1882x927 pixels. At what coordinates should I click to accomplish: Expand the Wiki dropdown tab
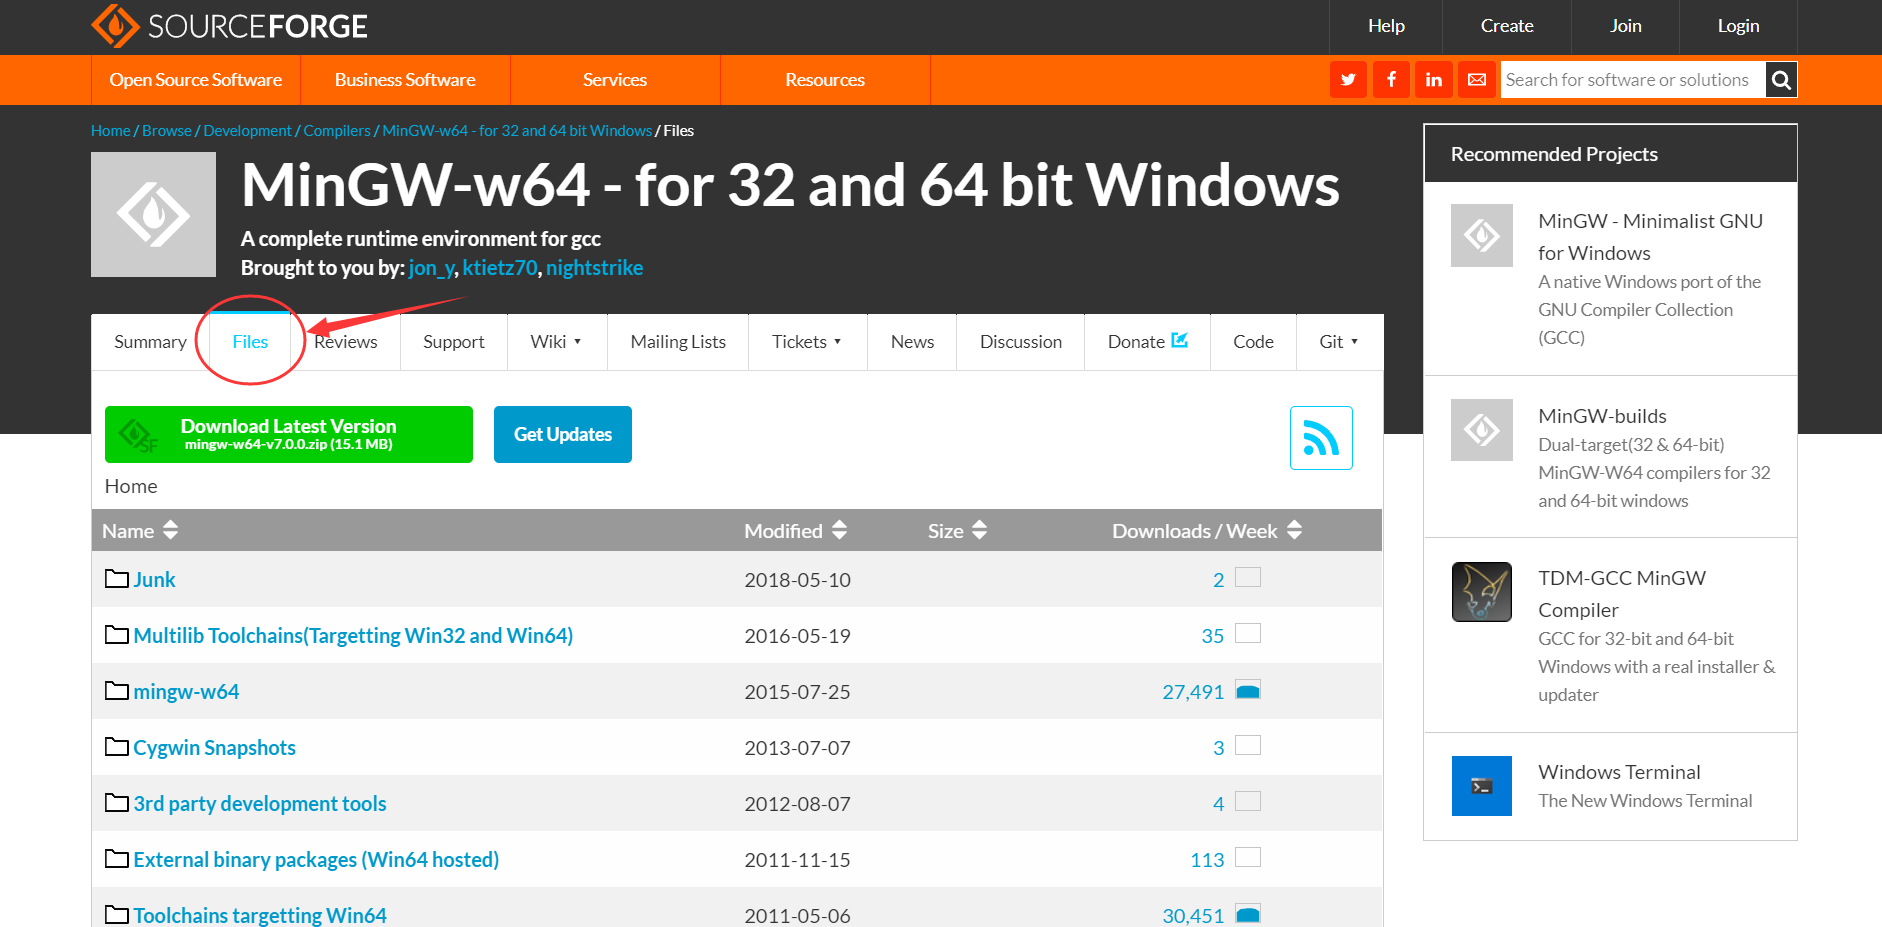(556, 342)
